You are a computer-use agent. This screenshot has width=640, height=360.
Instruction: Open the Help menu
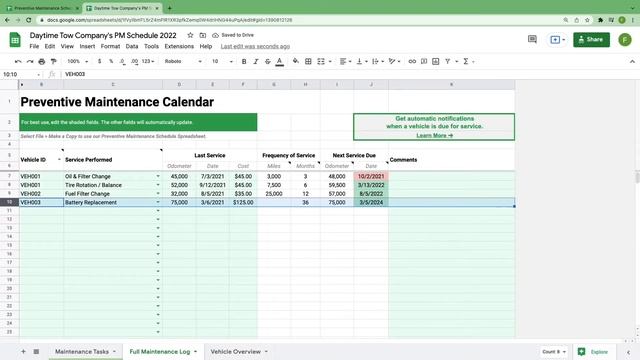206,47
